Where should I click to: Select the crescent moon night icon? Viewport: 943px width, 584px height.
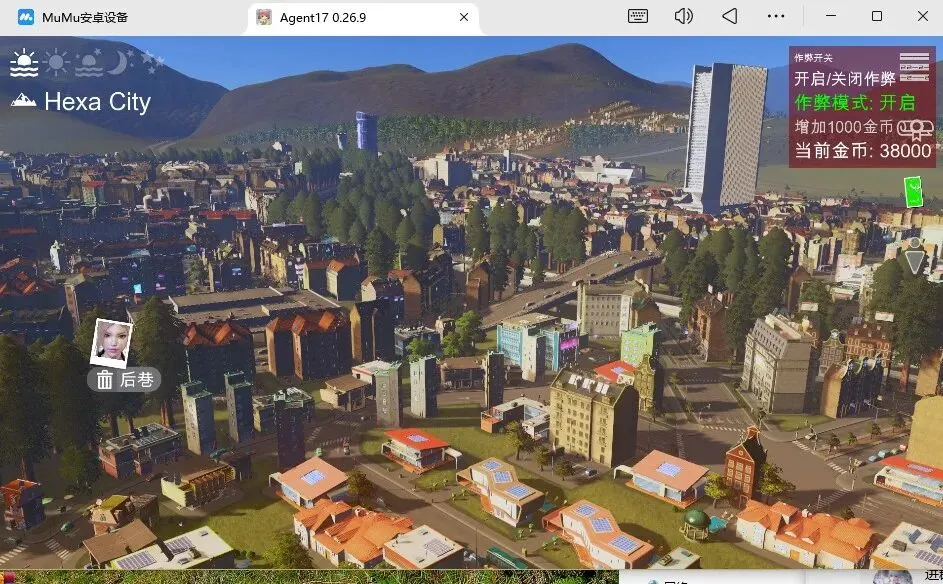(119, 63)
